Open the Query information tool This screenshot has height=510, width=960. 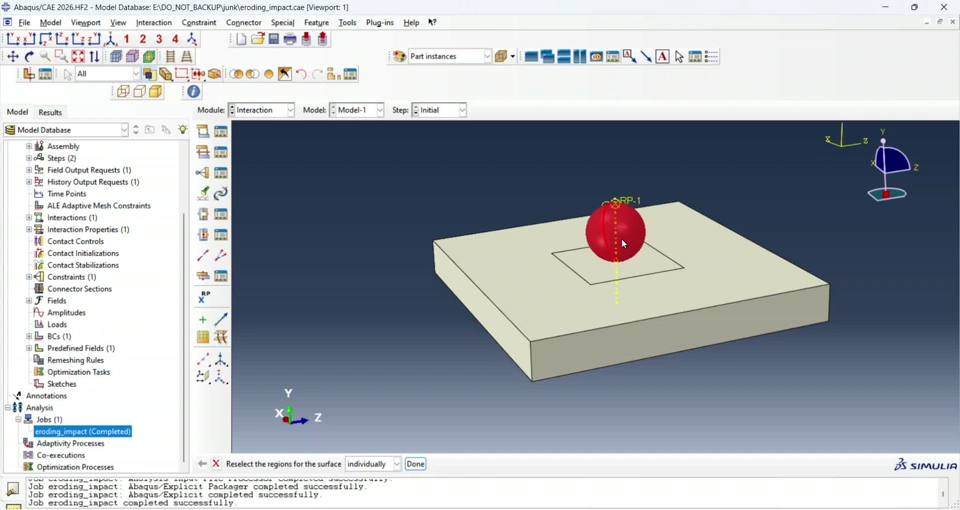[x=193, y=91]
